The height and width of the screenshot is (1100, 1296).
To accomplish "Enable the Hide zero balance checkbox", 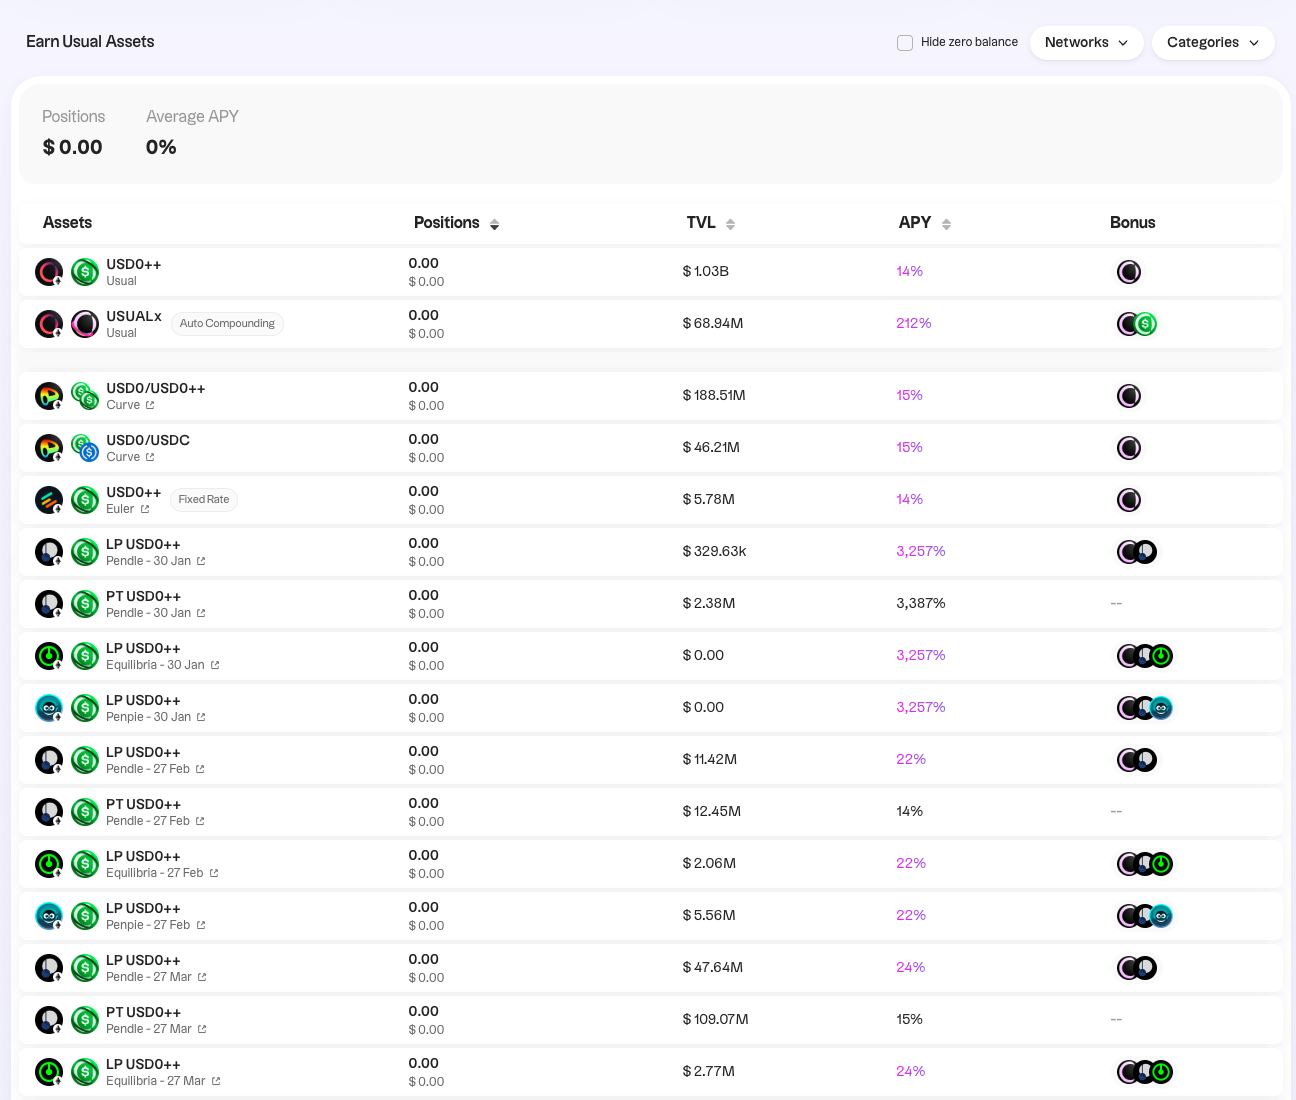I will 905,43.
